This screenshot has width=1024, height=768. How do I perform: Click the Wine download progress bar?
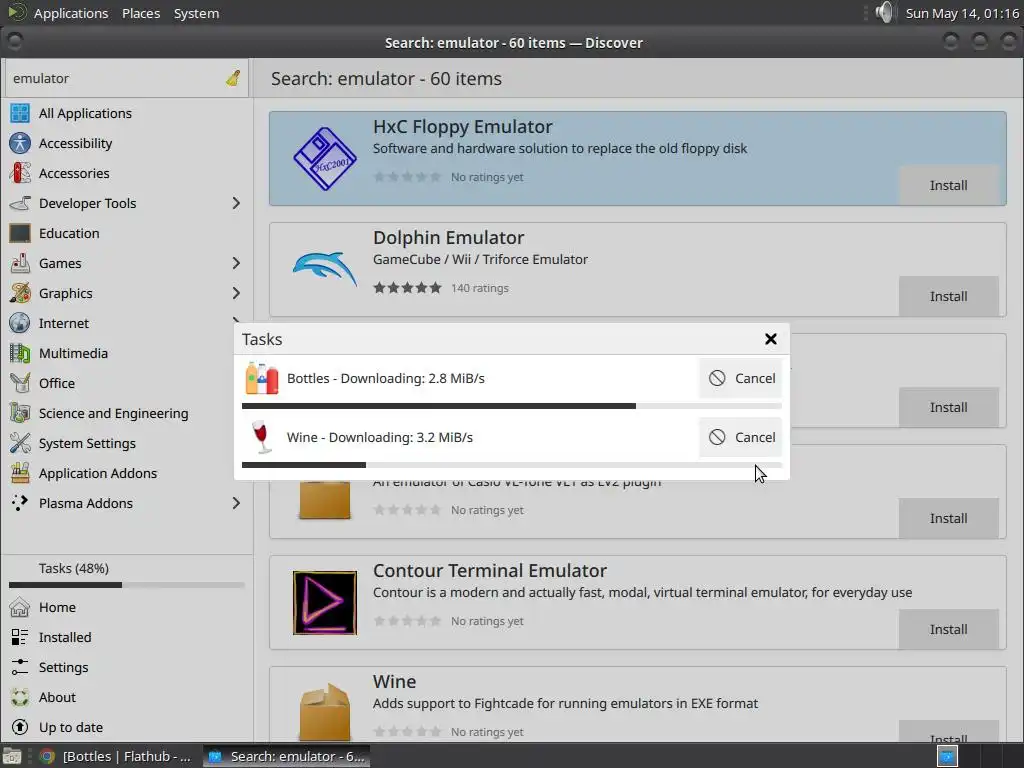coord(512,465)
